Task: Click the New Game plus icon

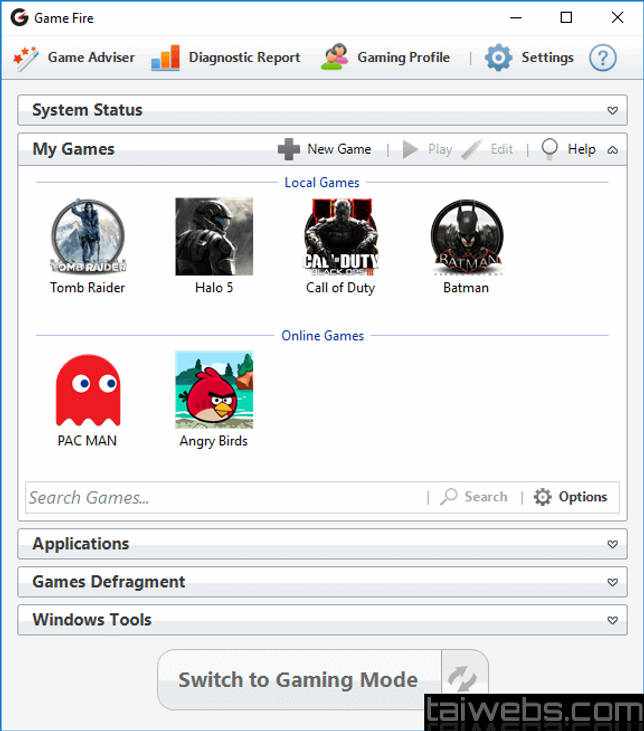Action: click(x=289, y=149)
